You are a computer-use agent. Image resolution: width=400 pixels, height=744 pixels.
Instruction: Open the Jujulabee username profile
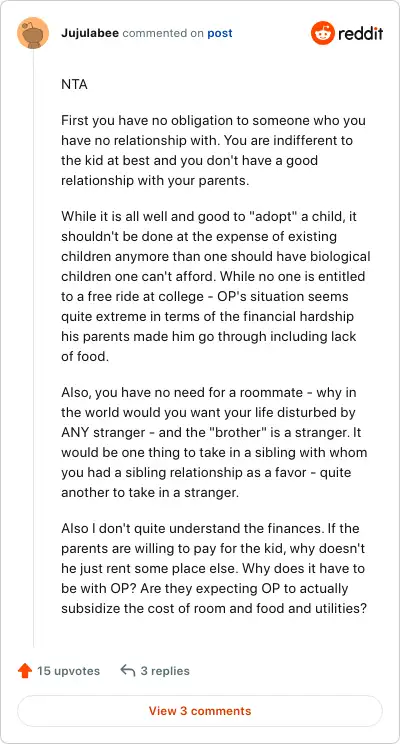90,33
